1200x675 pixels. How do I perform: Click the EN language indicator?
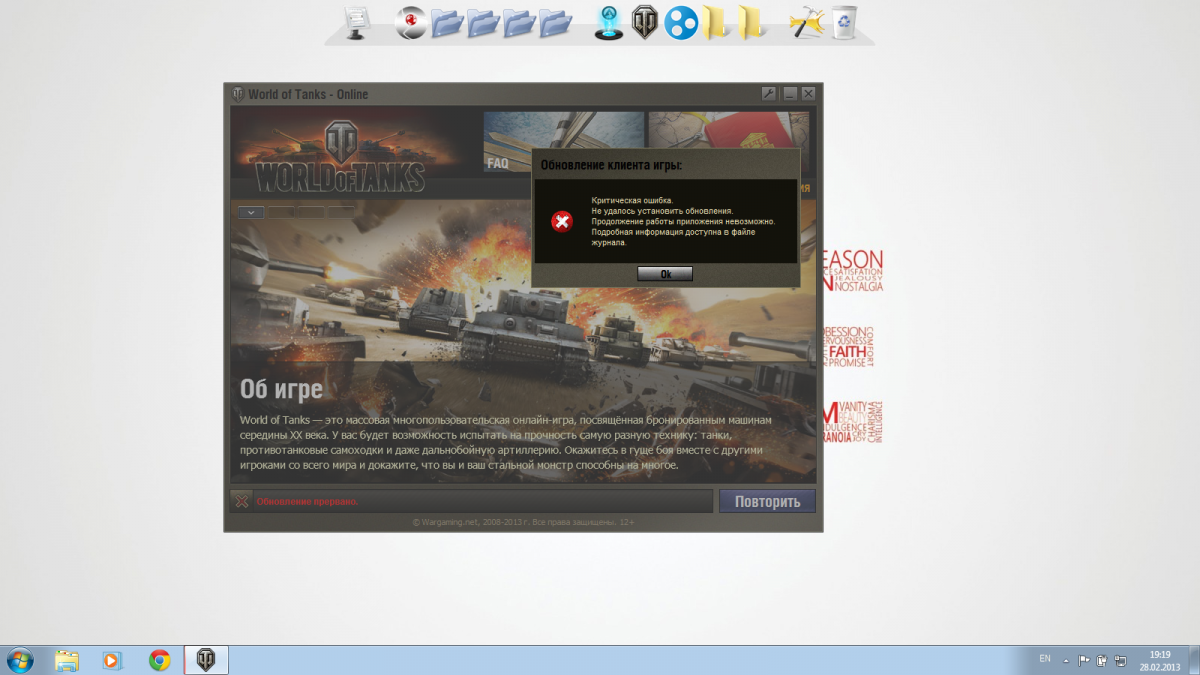[x=1045, y=659]
